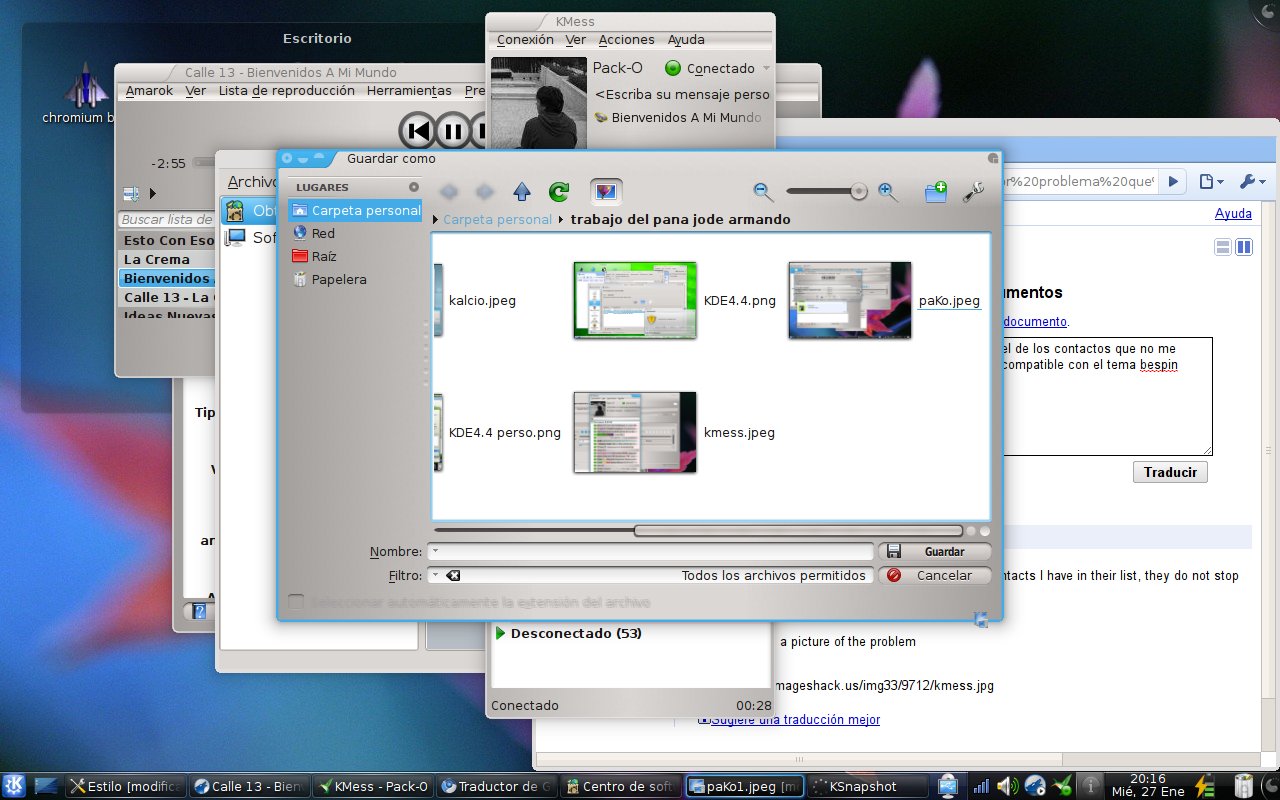
Task: Select Esto Con Eso in the Amarok playlist
Action: point(168,240)
